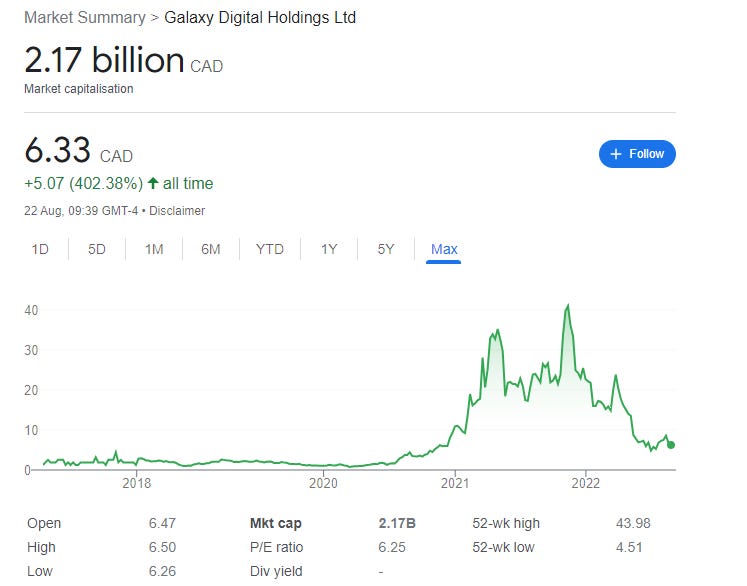Click the High value 6.50
Screen dimensions: 747x586
coord(162,547)
